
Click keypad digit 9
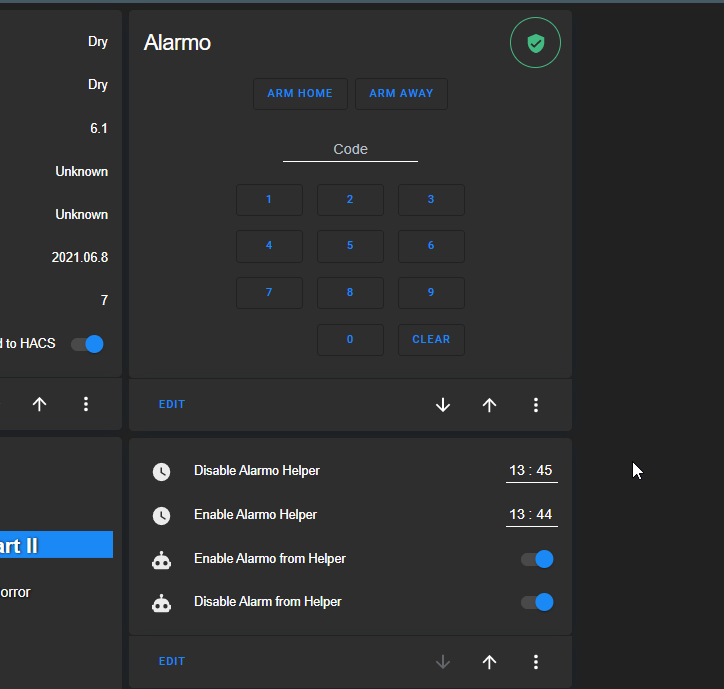[x=431, y=293]
